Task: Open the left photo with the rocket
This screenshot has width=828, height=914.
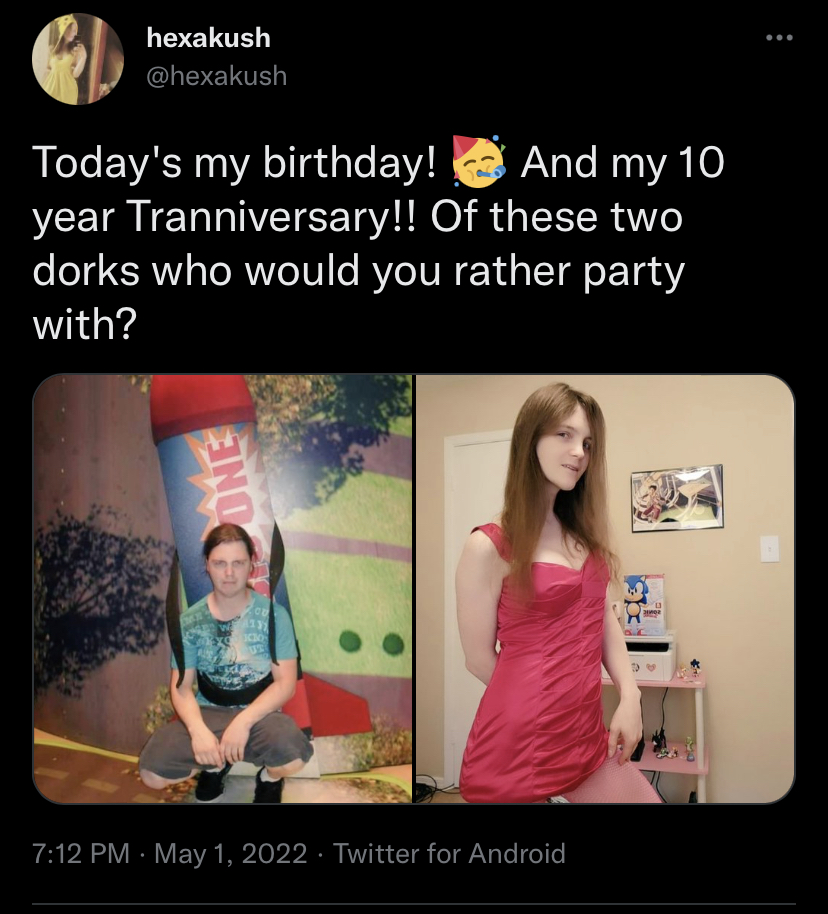Action: 222,589
